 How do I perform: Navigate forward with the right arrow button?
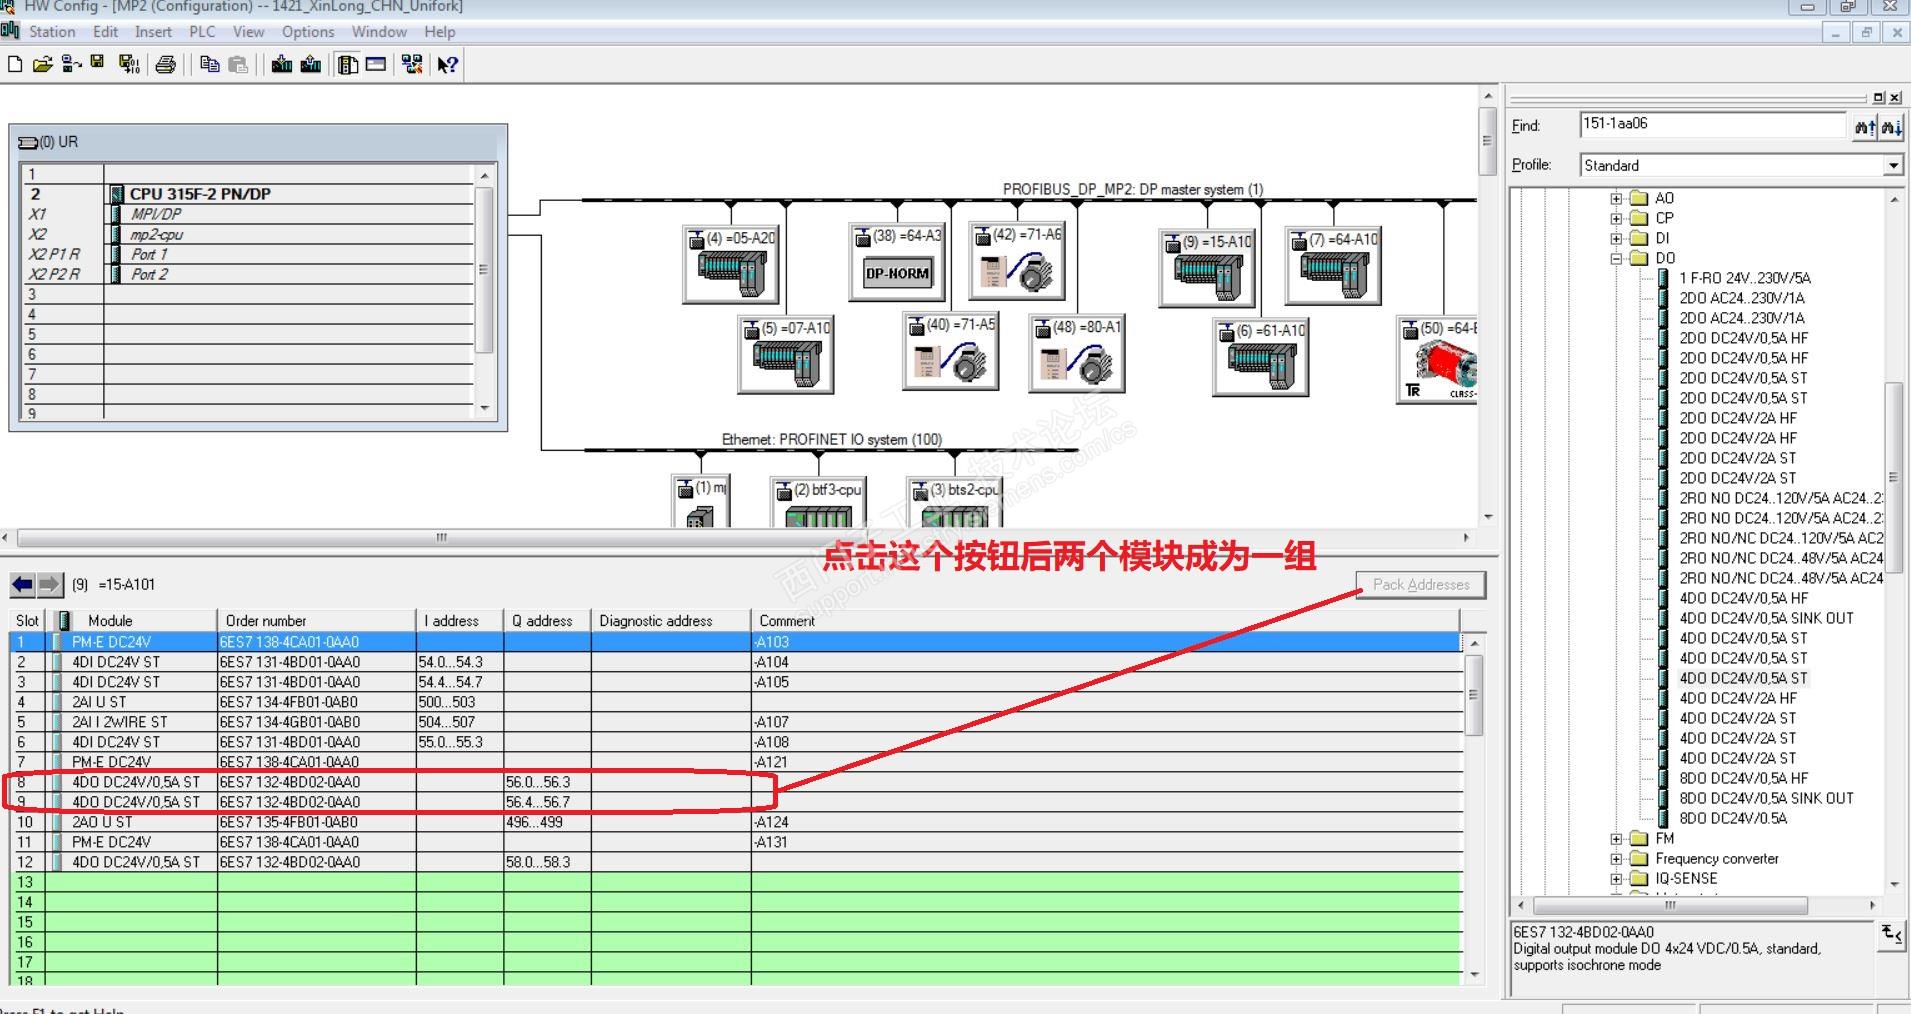pyautogui.click(x=50, y=584)
